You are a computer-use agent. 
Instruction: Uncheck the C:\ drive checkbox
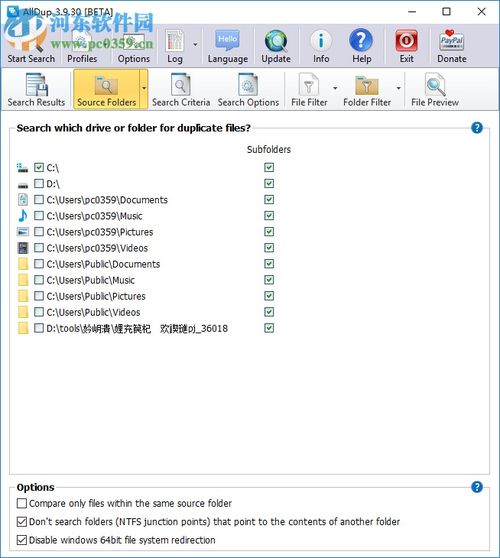coord(39,167)
